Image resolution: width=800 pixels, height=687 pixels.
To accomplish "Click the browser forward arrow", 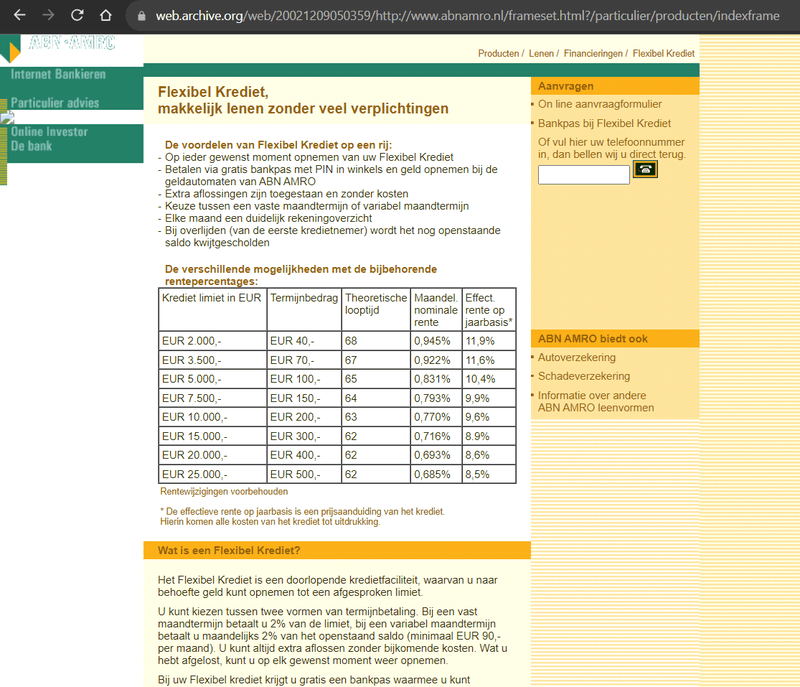I will pos(48,15).
